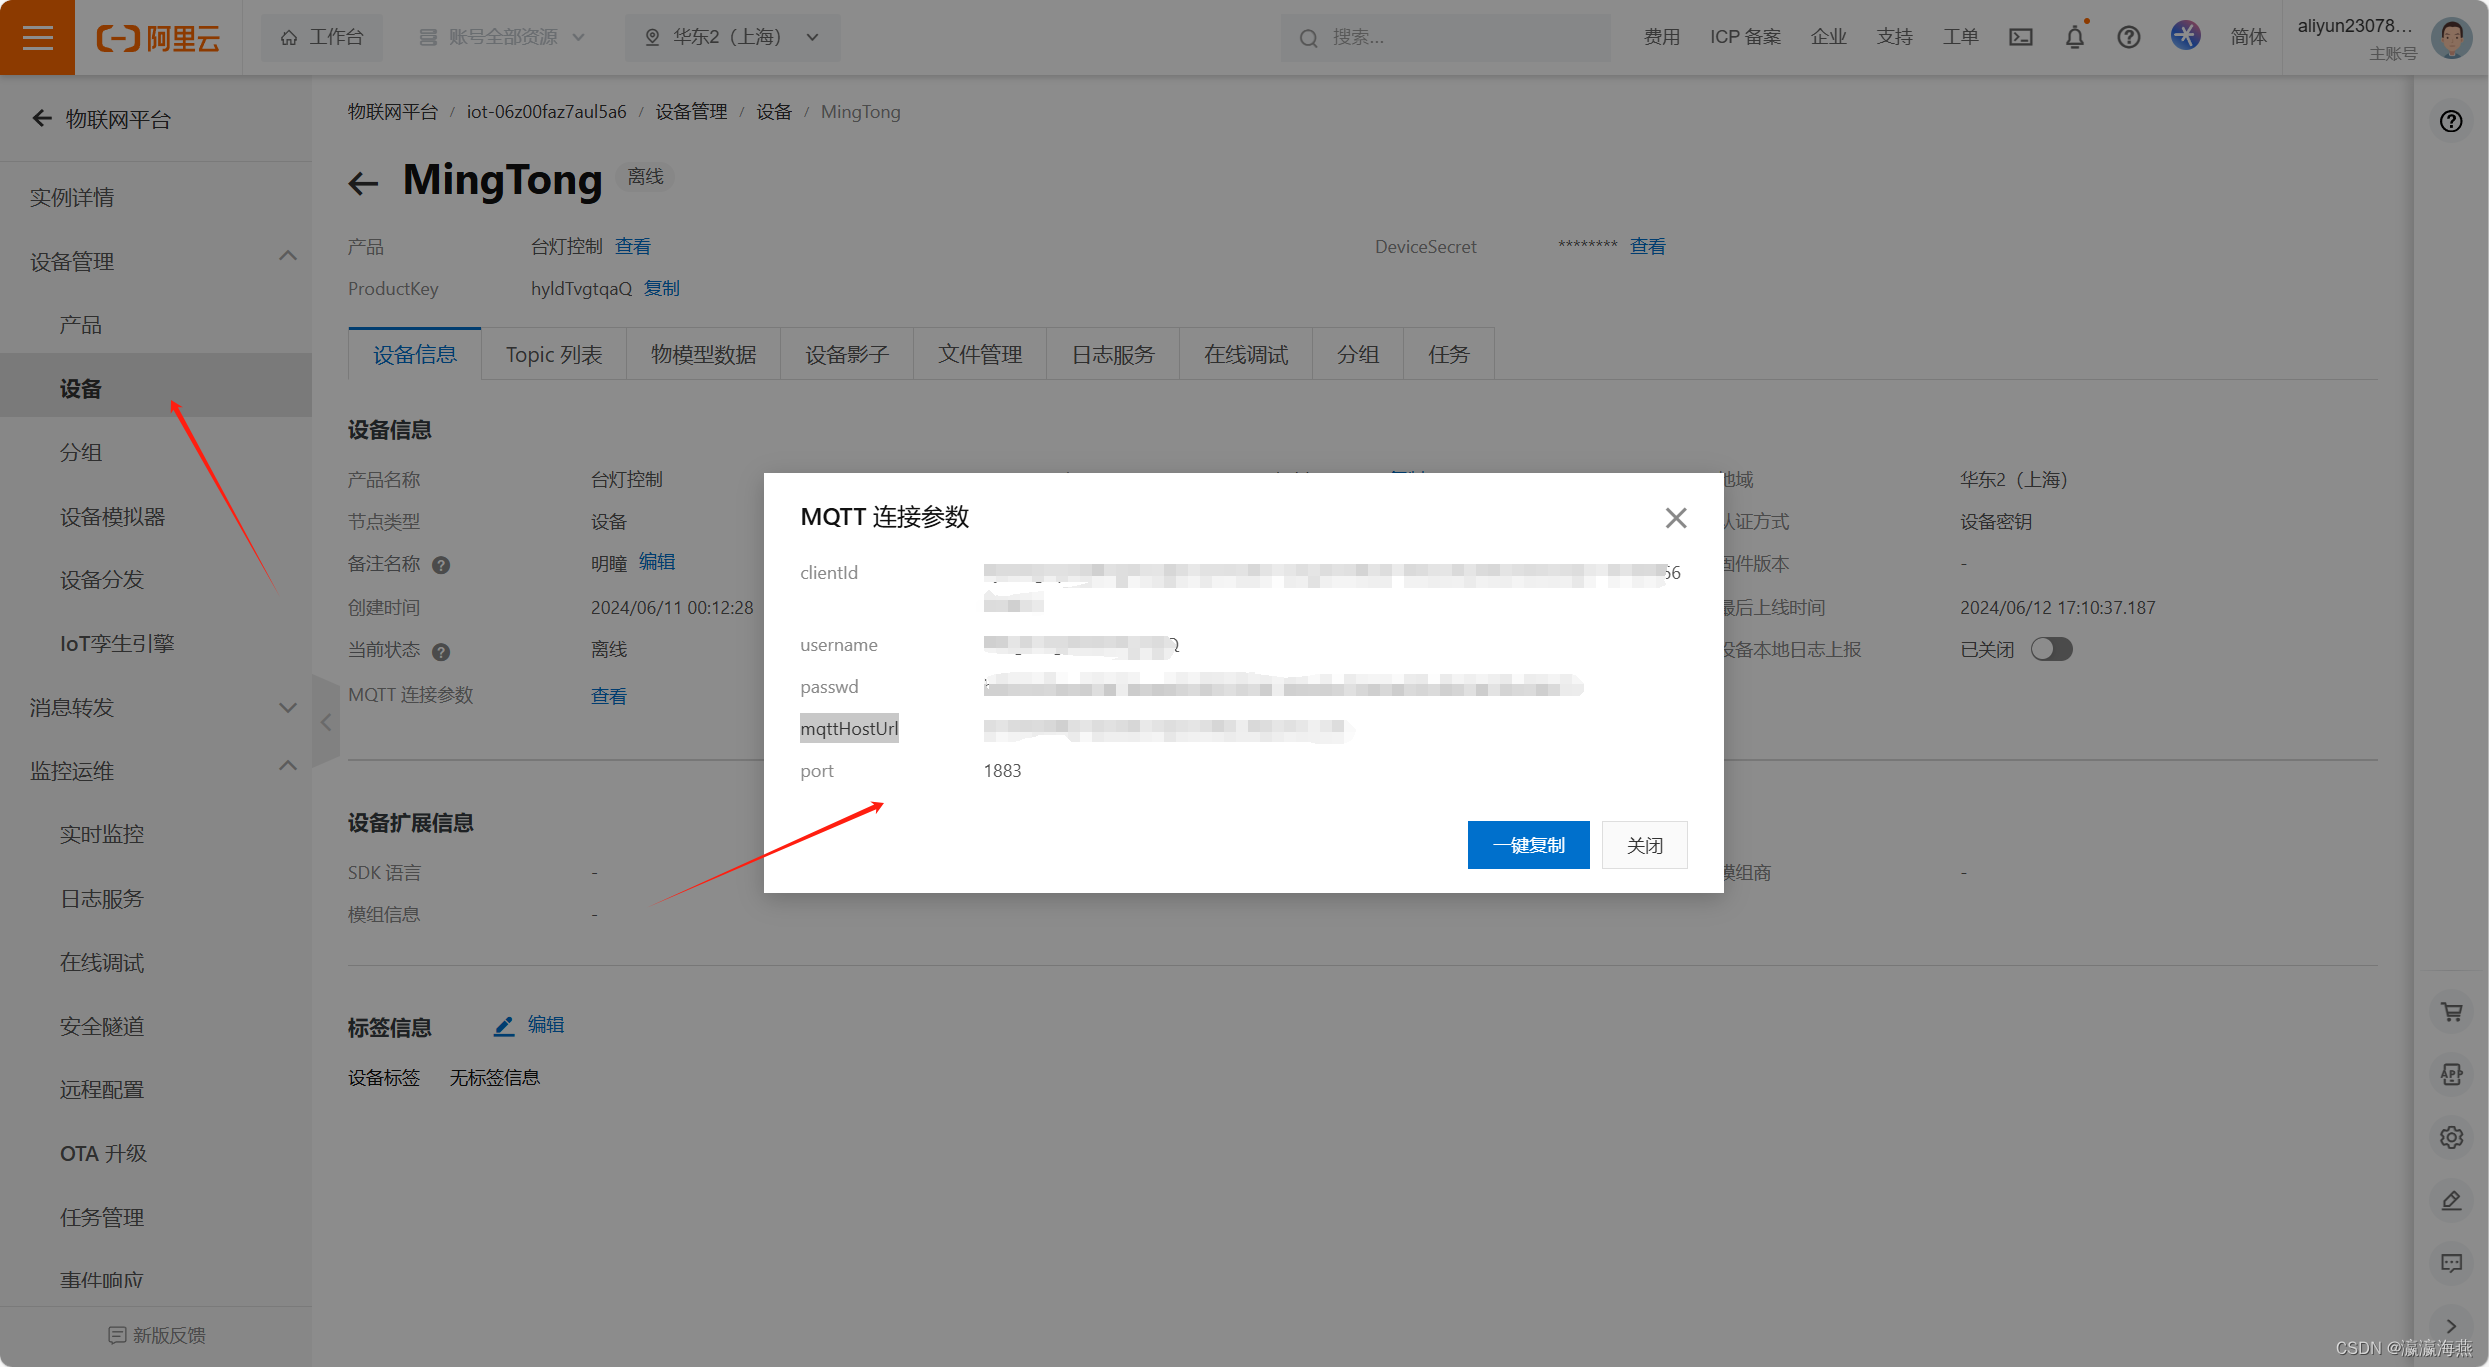Click the notification bell icon
The image size is (2489, 1367).
(2074, 37)
